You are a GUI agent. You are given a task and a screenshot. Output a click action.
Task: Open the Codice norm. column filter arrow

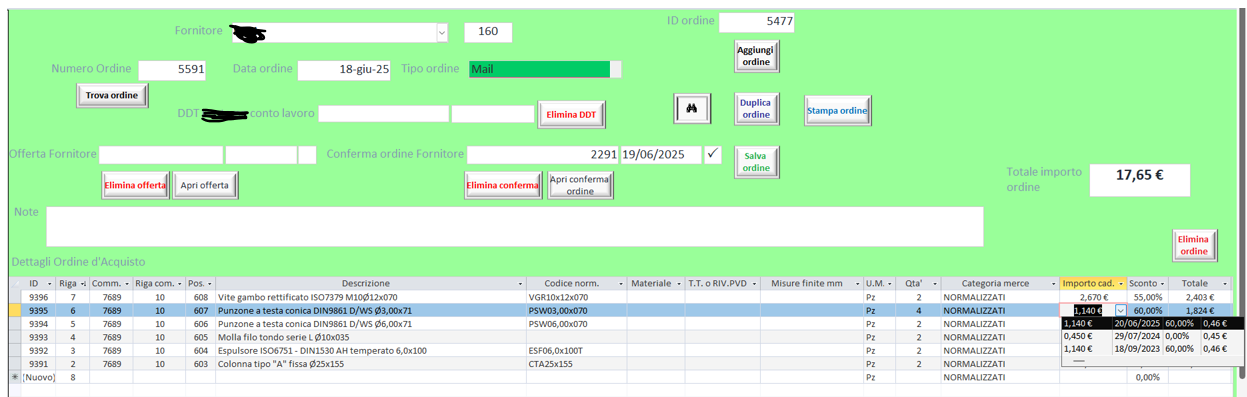click(x=621, y=284)
